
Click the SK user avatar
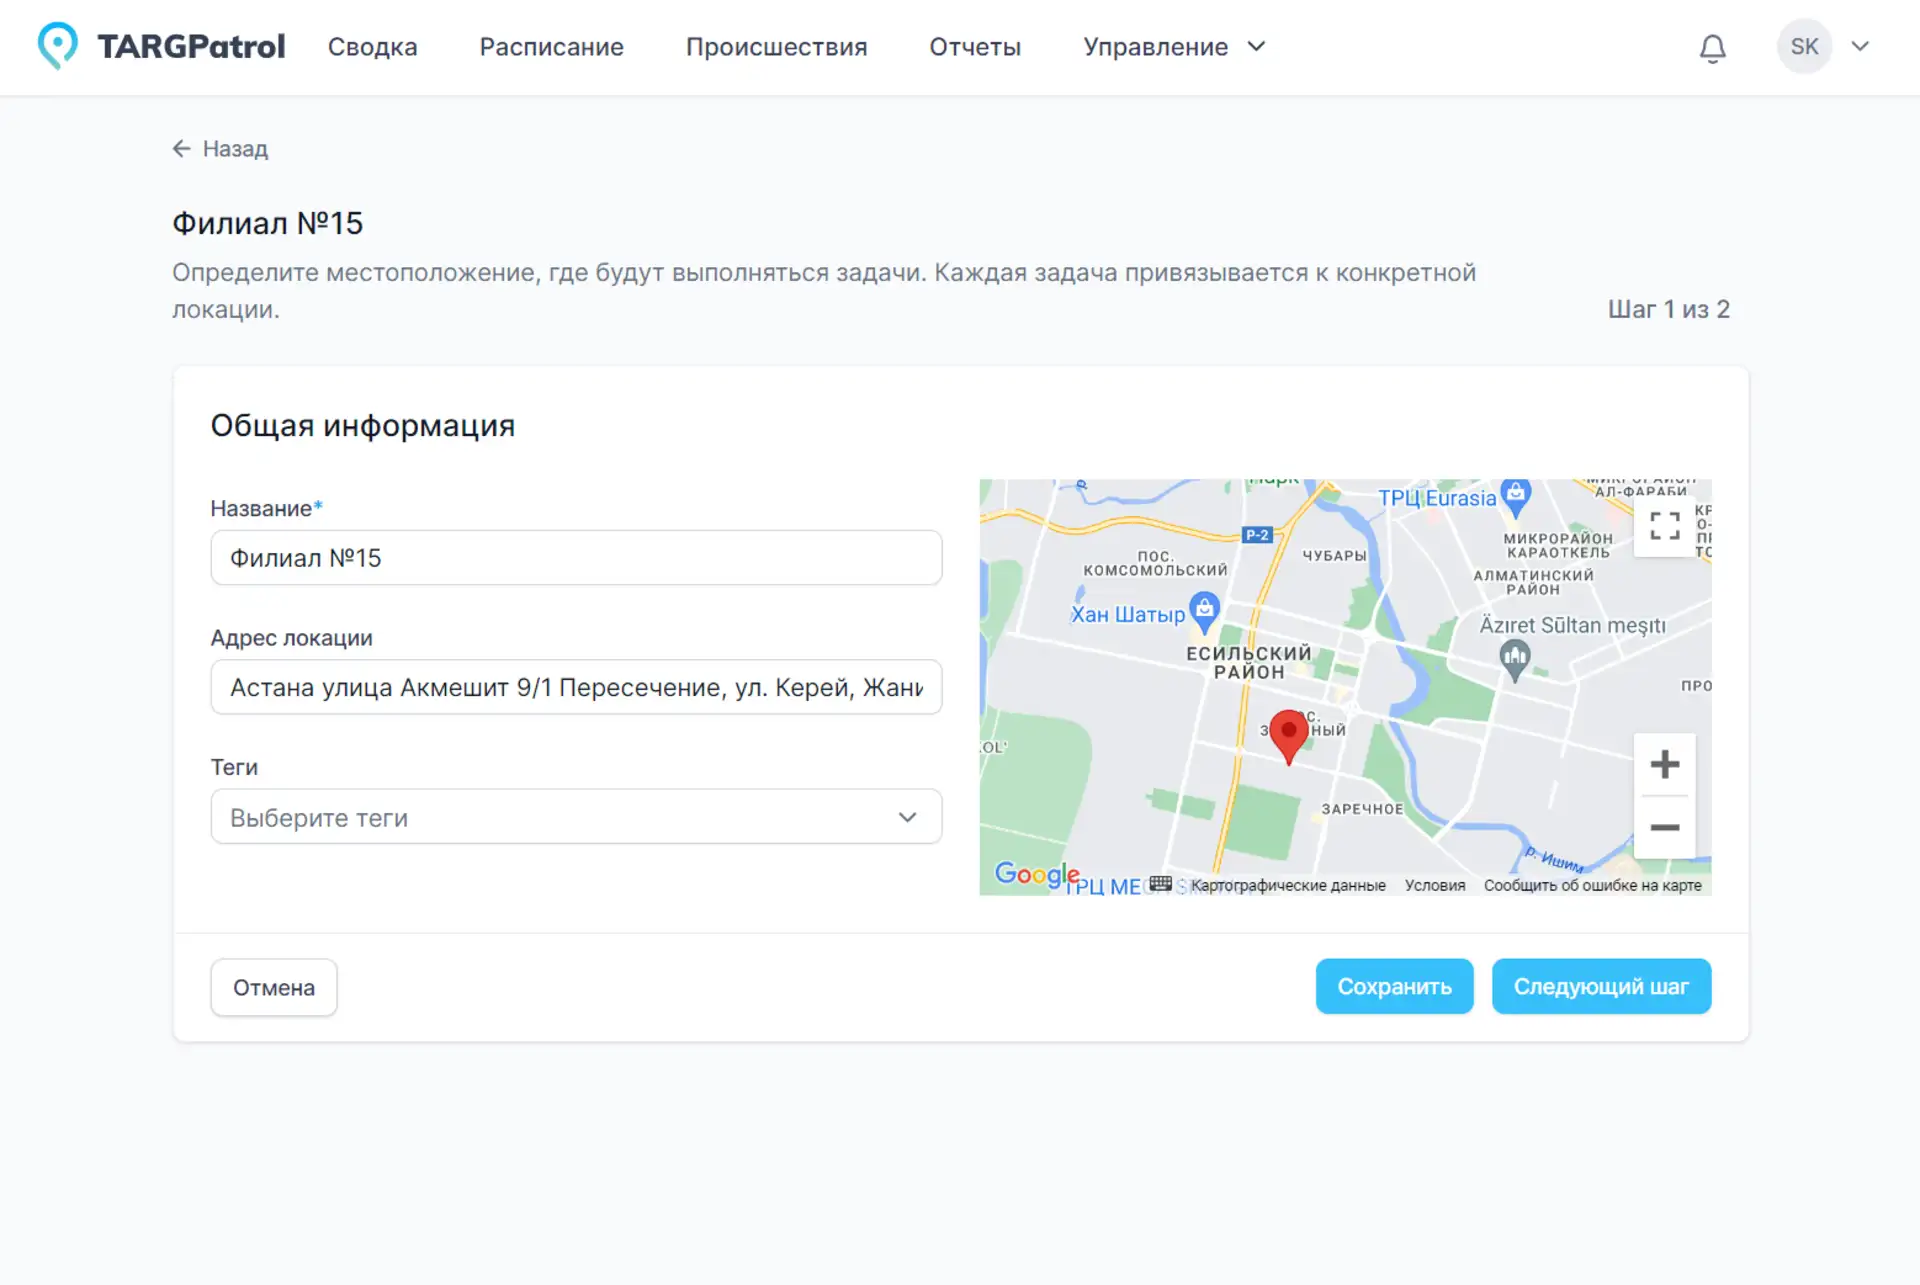click(x=1803, y=47)
